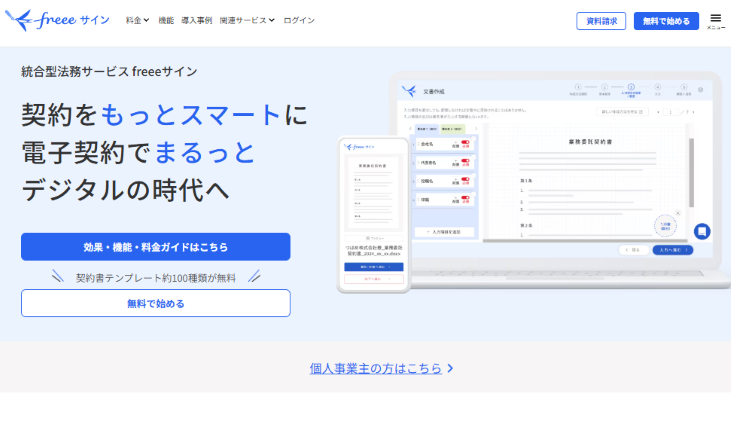Image resolution: width=731 pixels, height=437 pixels.
Task: Click the smartphone contract preview image
Action: 373,214
